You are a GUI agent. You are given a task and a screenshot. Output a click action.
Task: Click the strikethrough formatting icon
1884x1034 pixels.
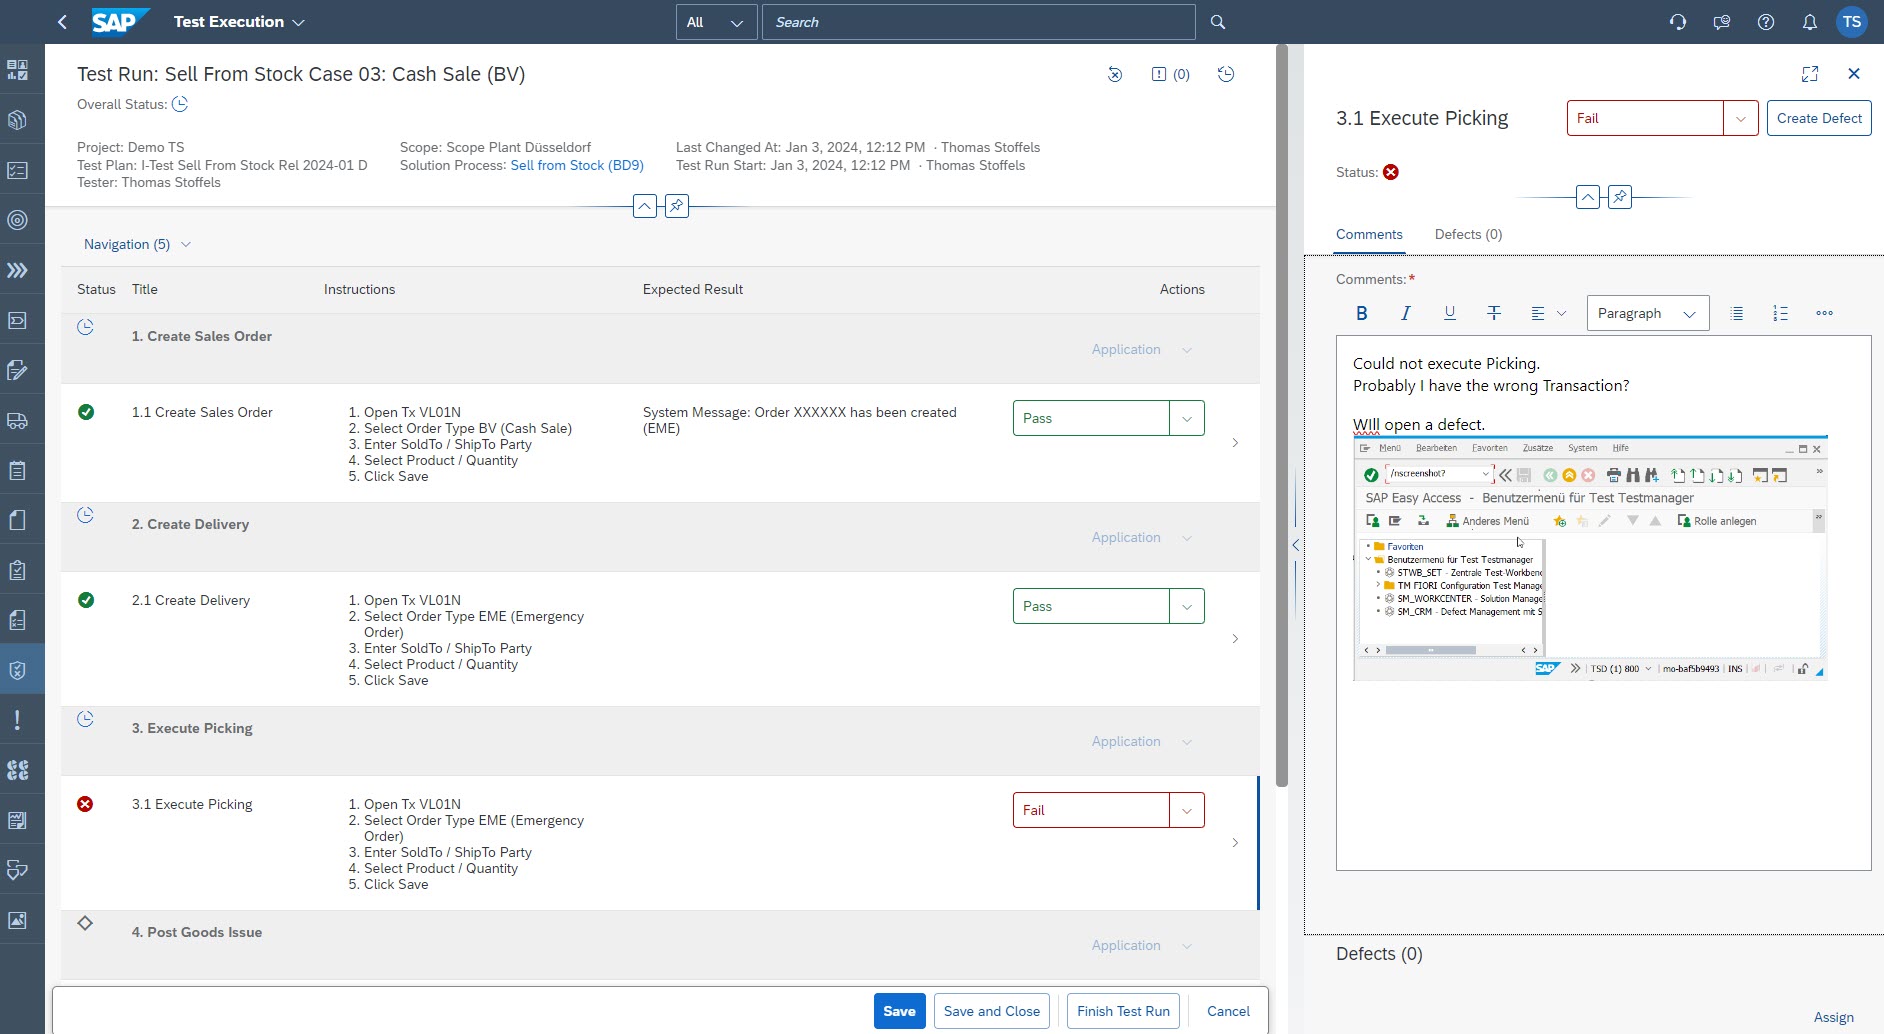pos(1493,313)
